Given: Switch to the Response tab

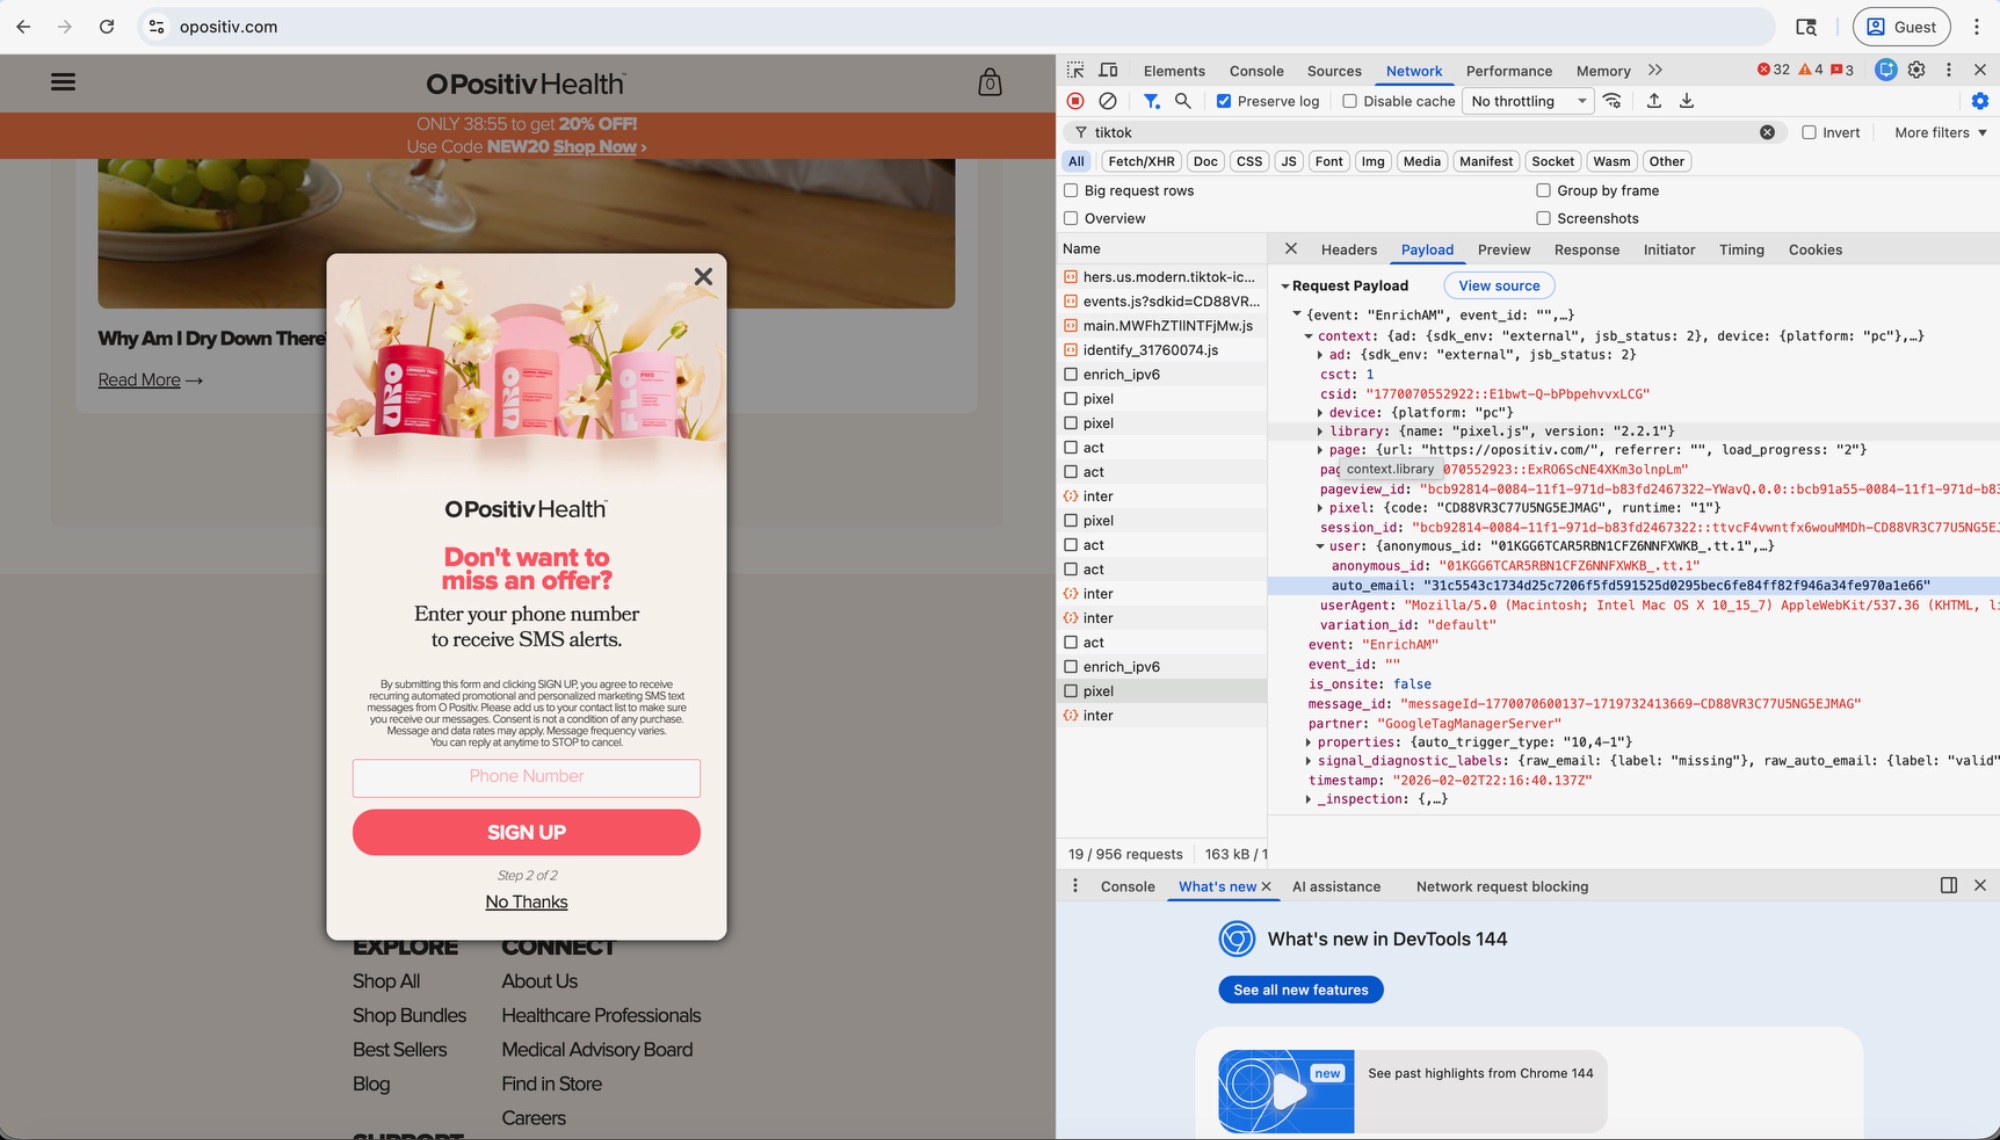Looking at the screenshot, I should (x=1586, y=250).
